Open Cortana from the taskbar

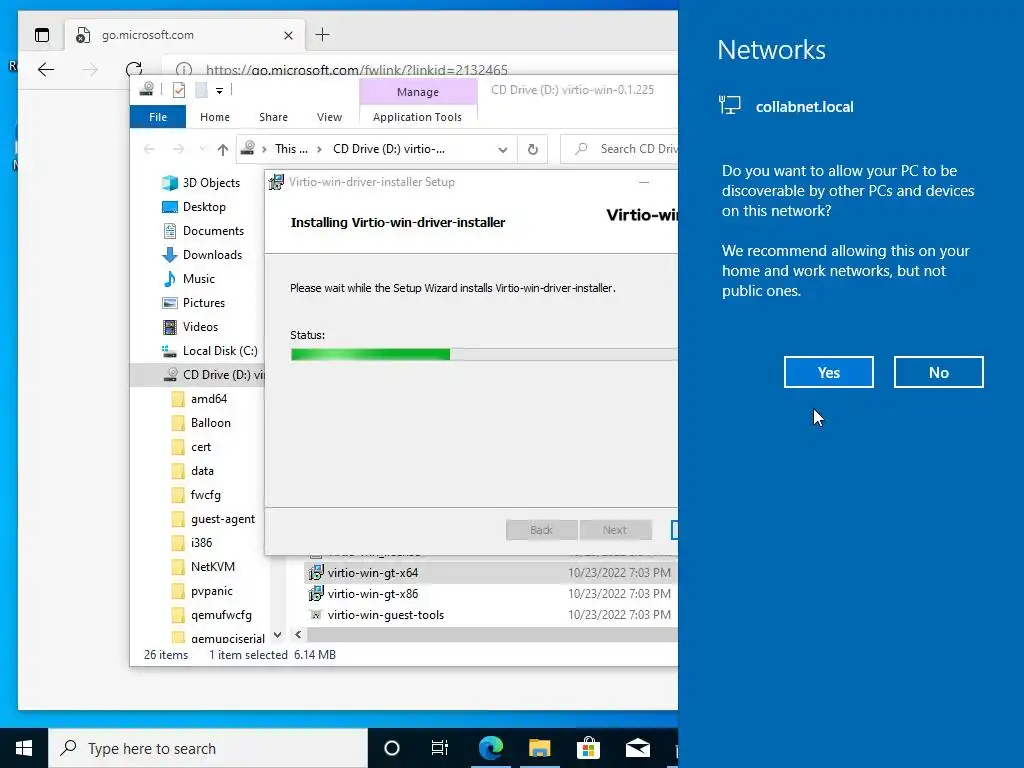(392, 748)
